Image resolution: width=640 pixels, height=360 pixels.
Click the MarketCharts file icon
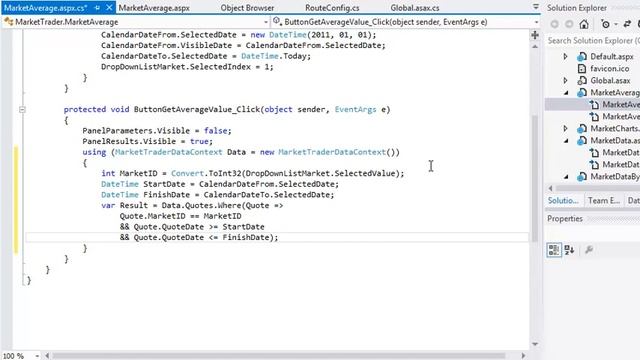coord(582,129)
